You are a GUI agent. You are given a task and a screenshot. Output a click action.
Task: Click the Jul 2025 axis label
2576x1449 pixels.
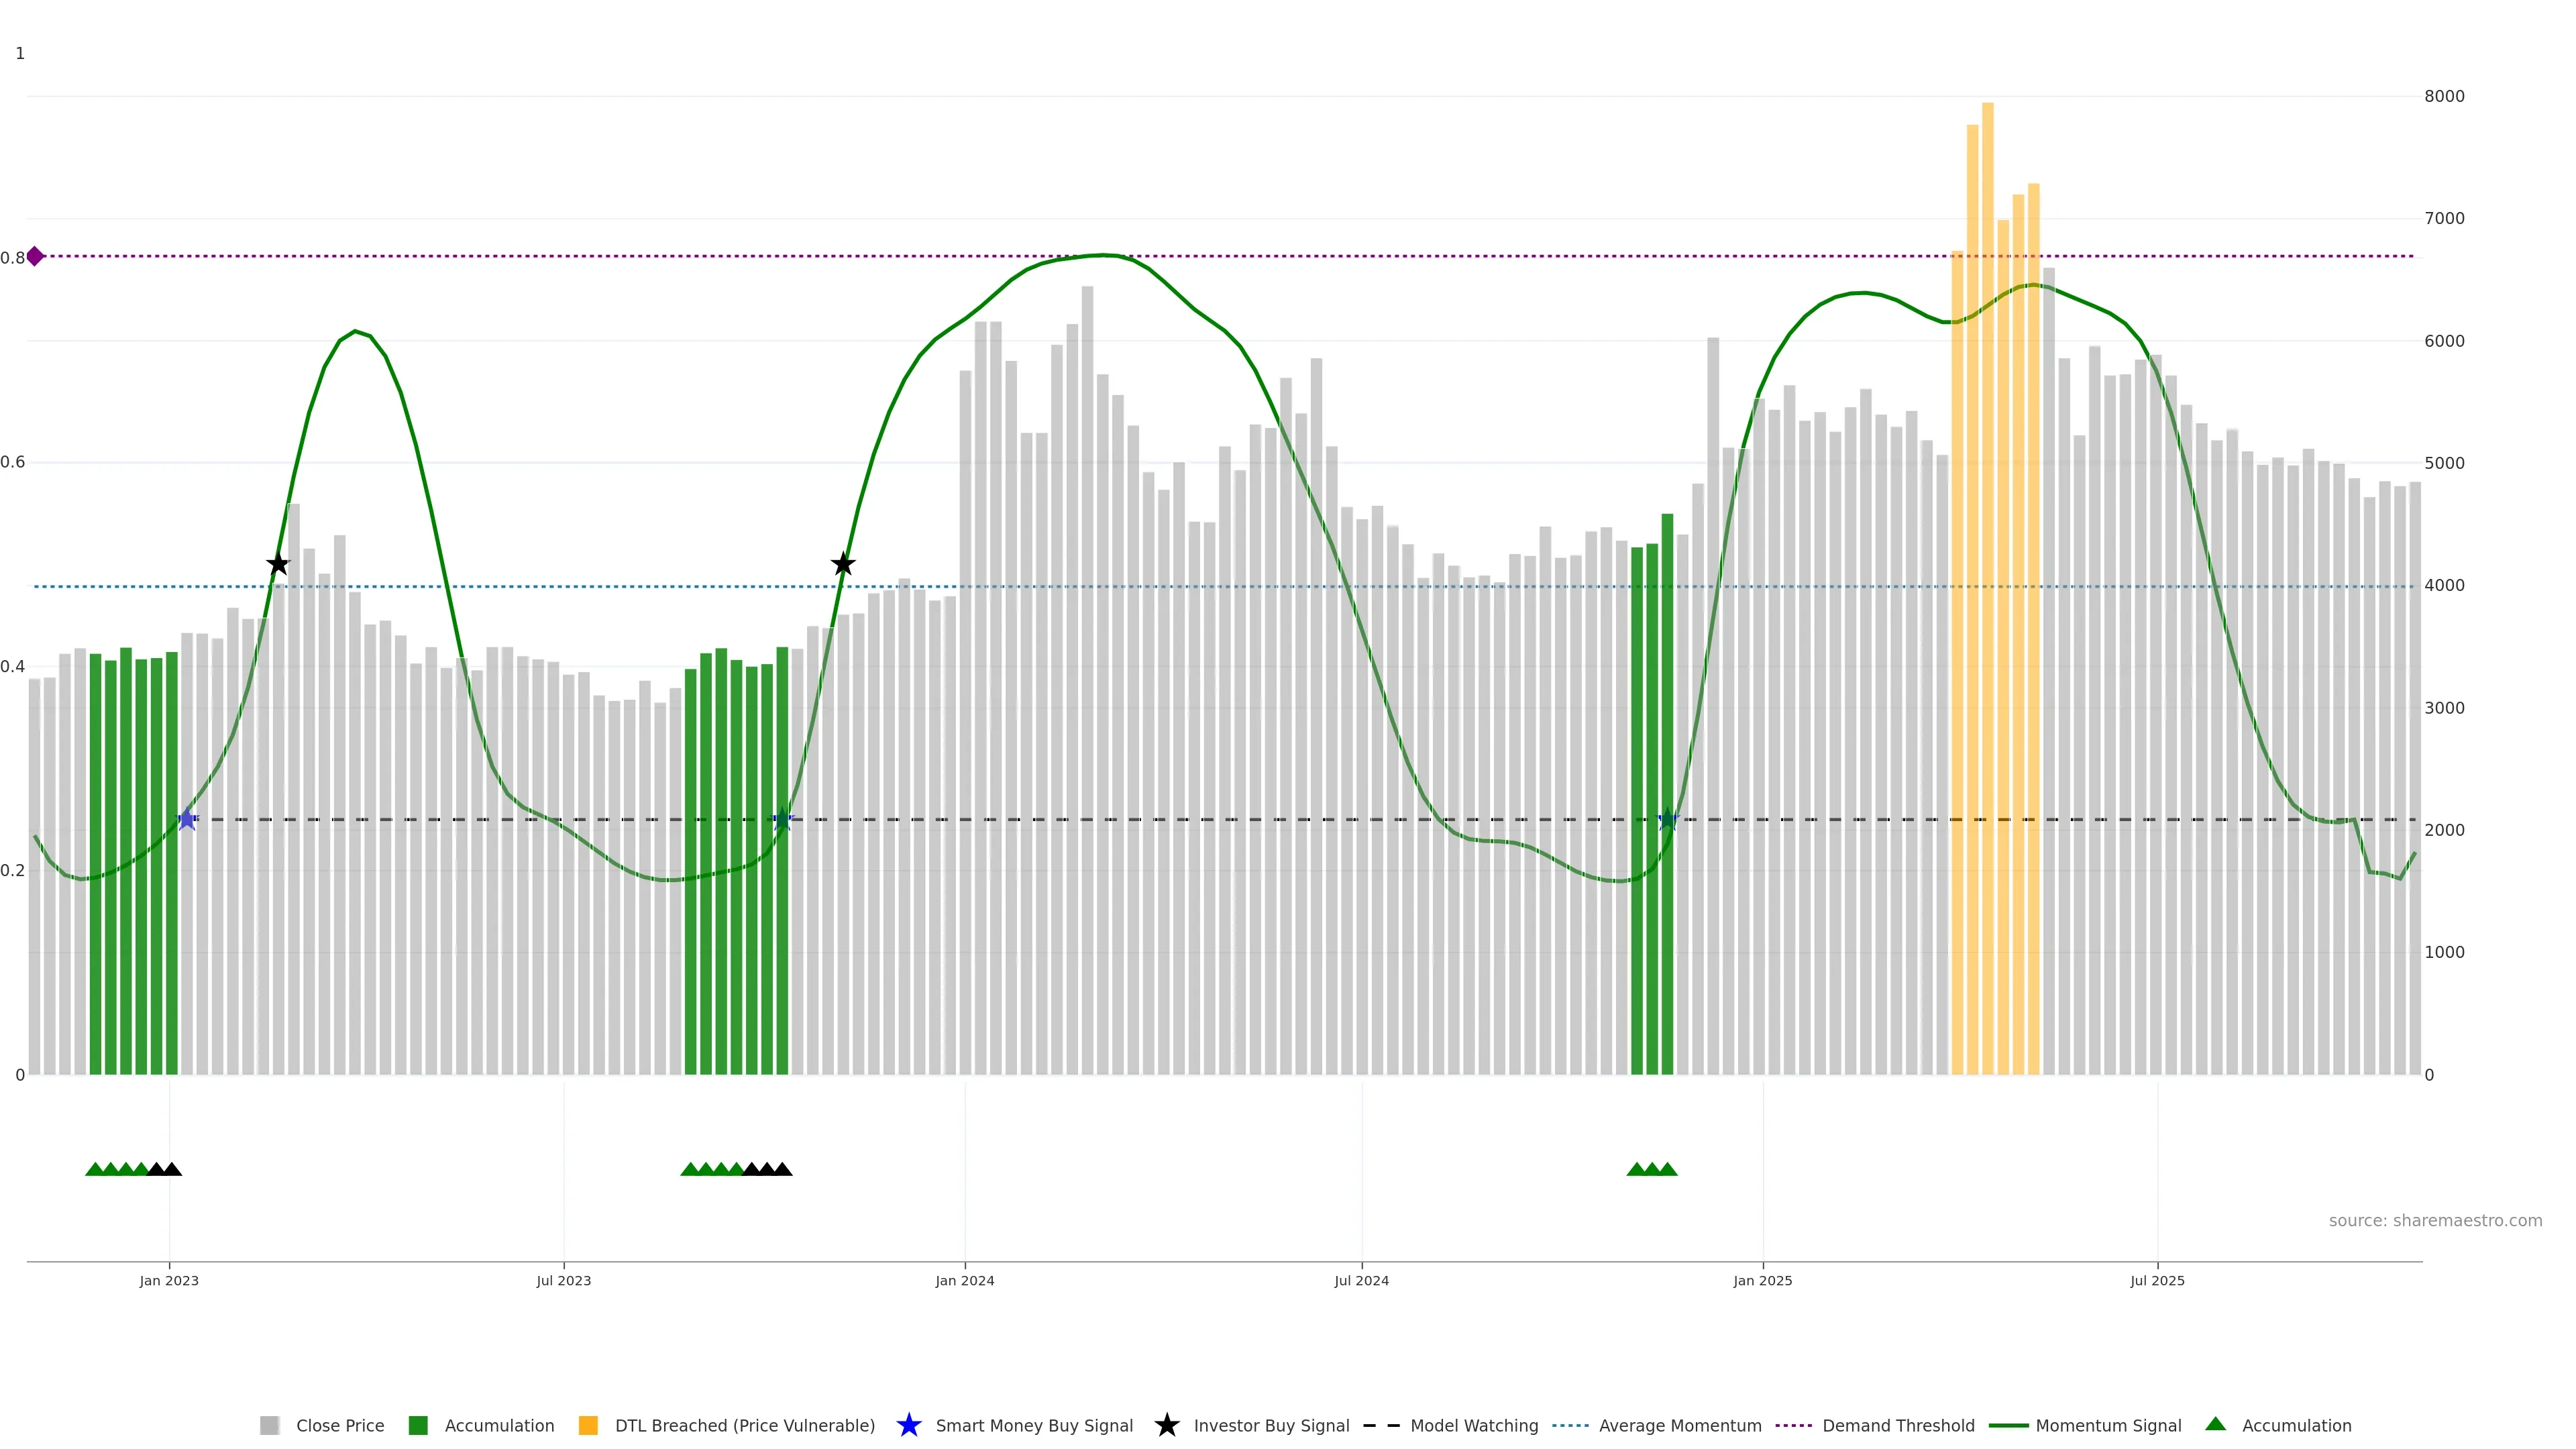point(2157,1281)
